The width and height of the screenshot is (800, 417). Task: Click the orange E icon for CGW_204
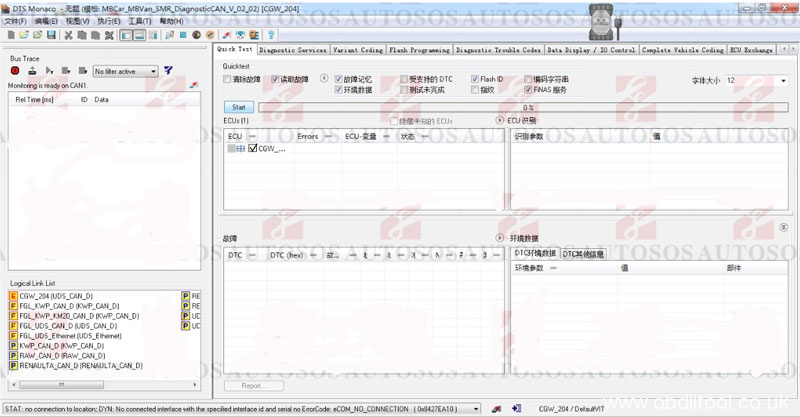point(14,296)
